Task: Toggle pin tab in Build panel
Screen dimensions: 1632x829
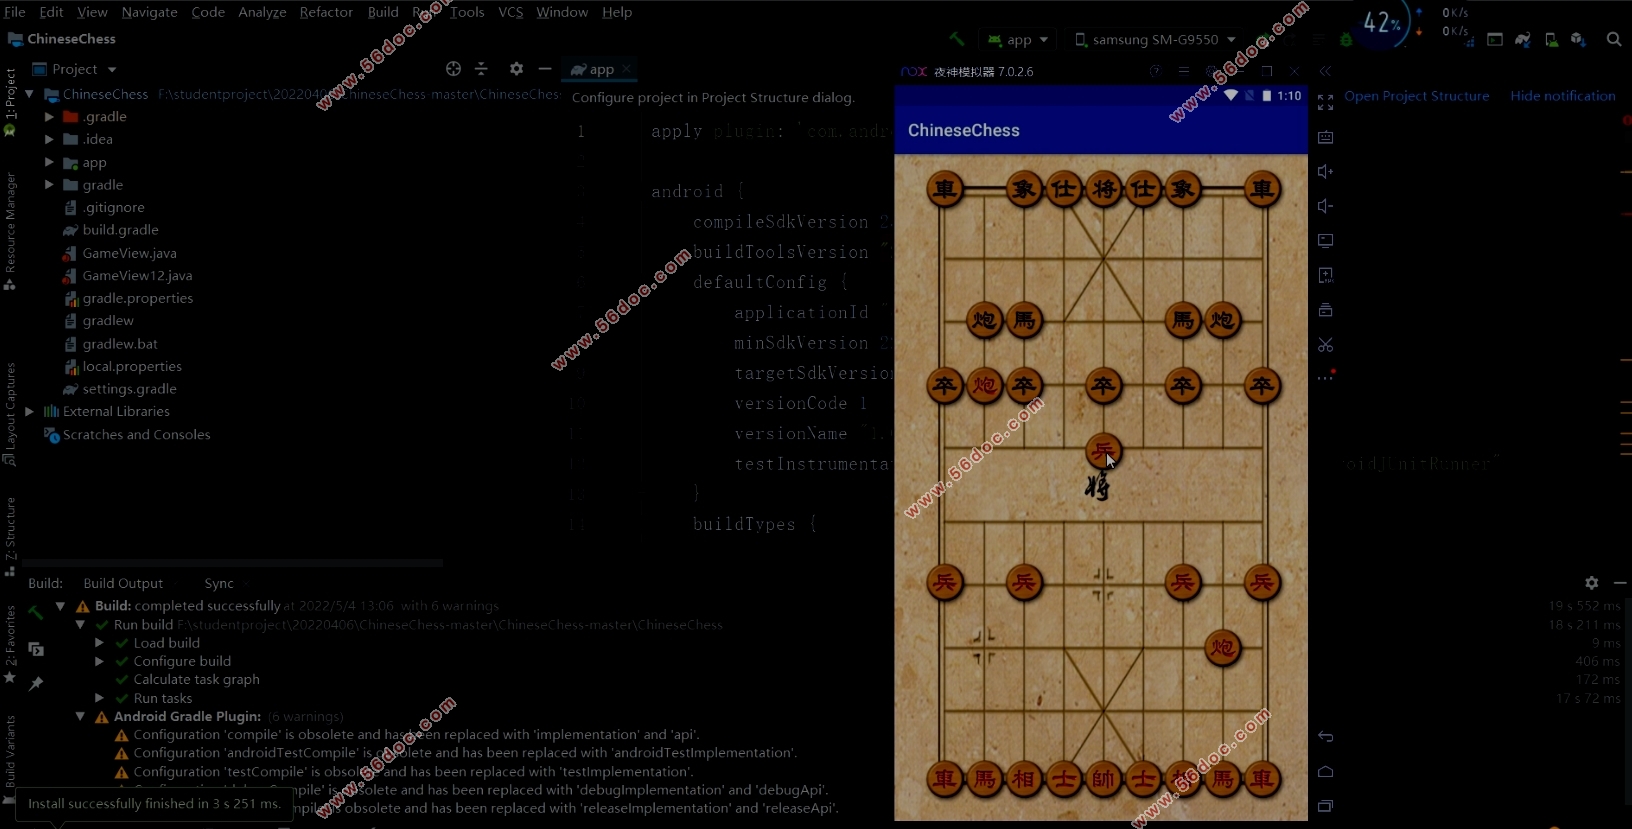Action: pyautogui.click(x=36, y=683)
